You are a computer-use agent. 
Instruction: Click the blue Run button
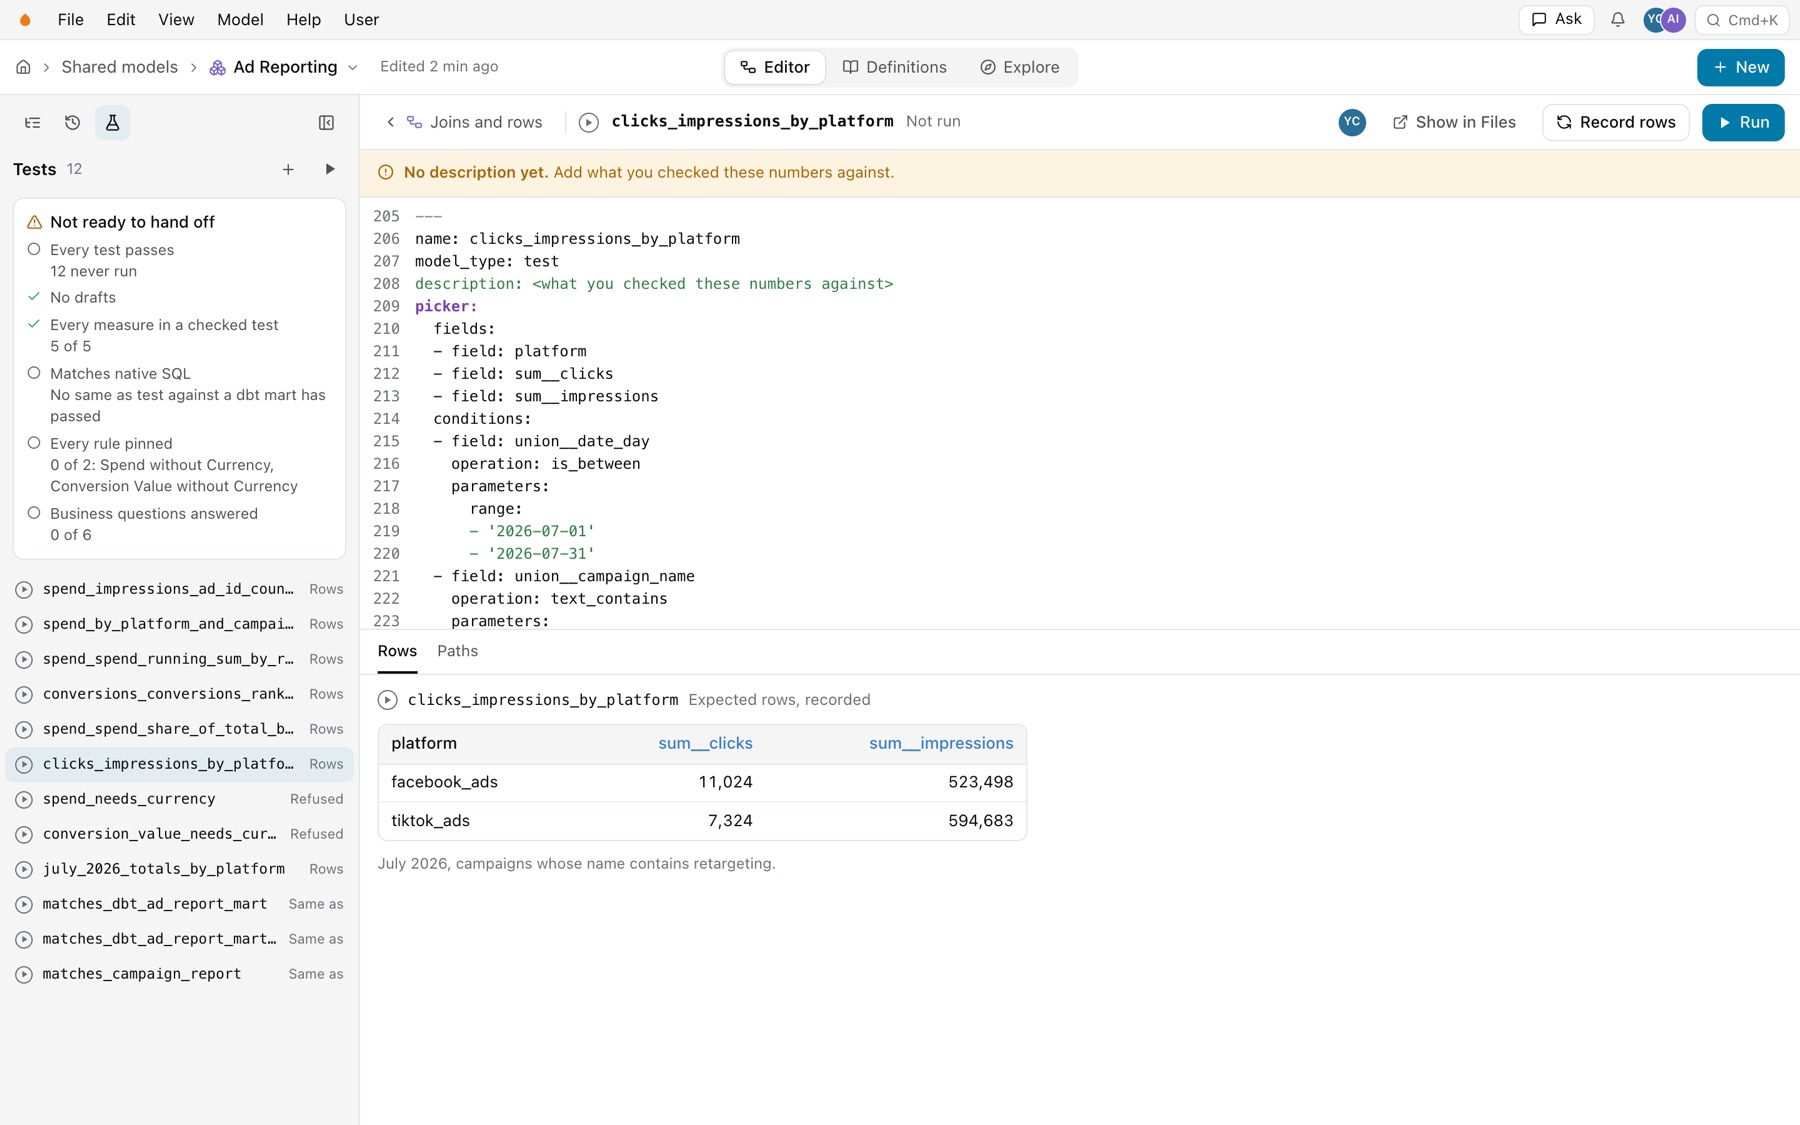[x=1743, y=122]
